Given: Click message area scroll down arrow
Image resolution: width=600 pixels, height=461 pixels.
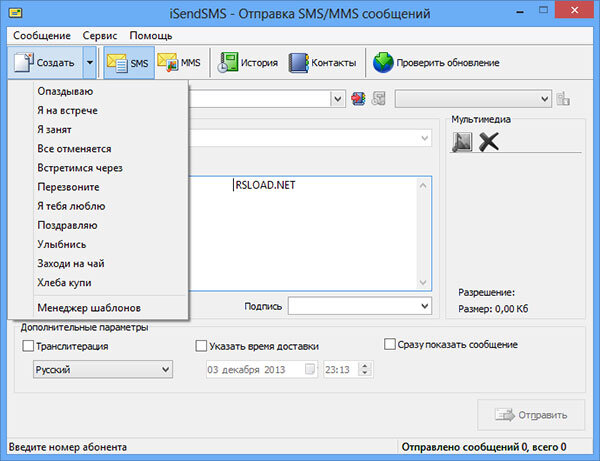Looking at the screenshot, I should 423,283.
